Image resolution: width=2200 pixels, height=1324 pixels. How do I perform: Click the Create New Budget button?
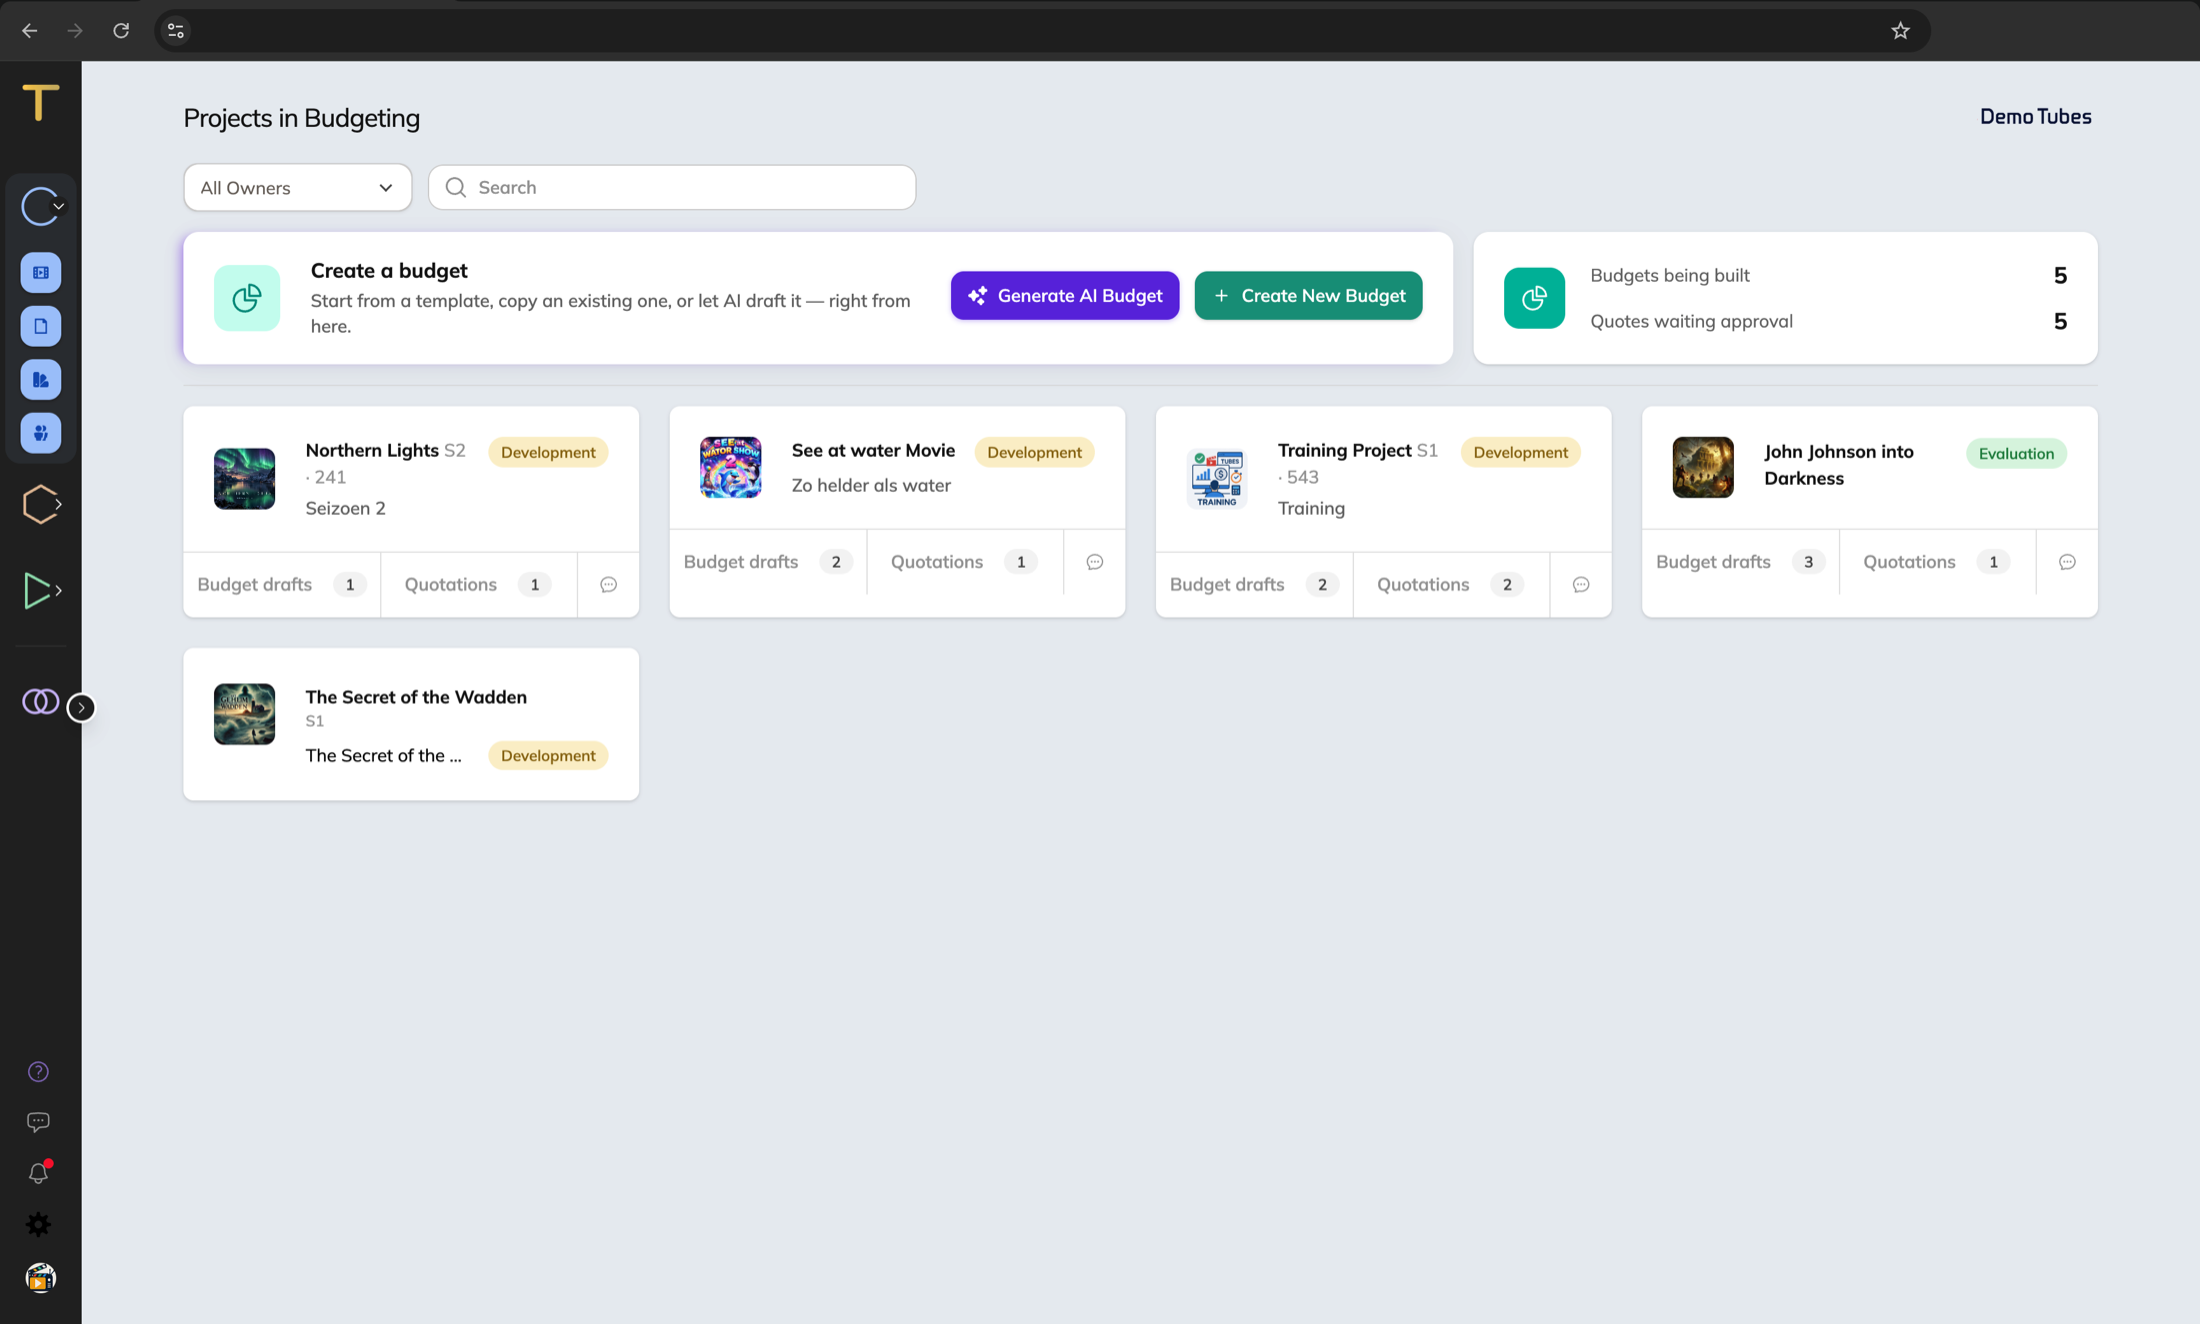(1308, 296)
